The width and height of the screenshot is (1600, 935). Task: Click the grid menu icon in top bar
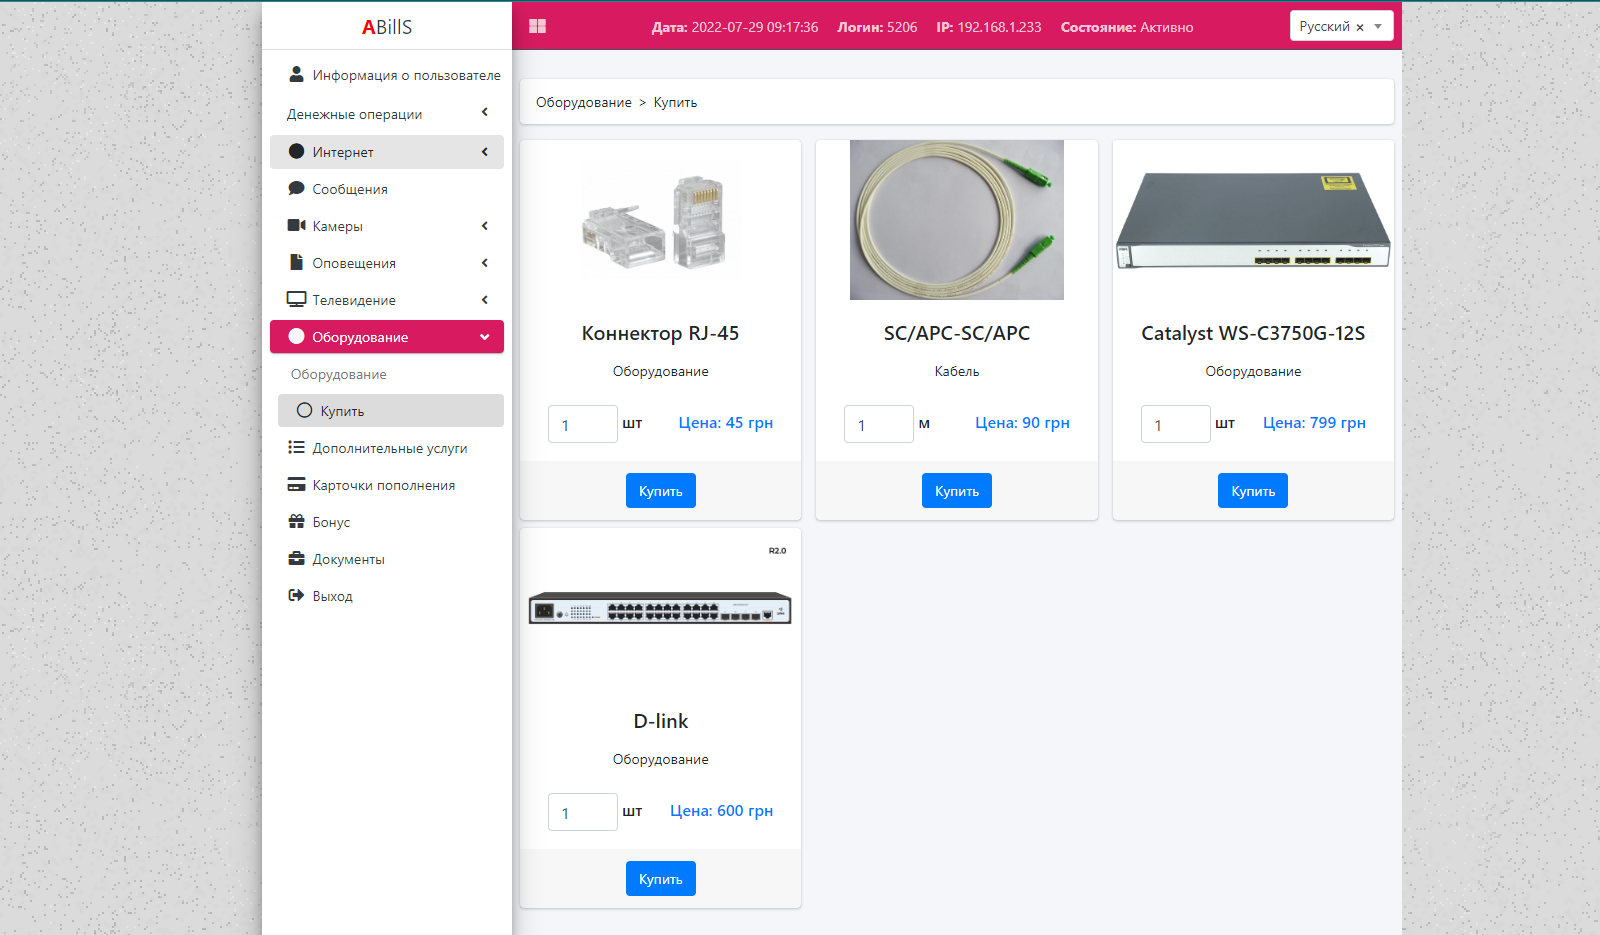point(537,26)
